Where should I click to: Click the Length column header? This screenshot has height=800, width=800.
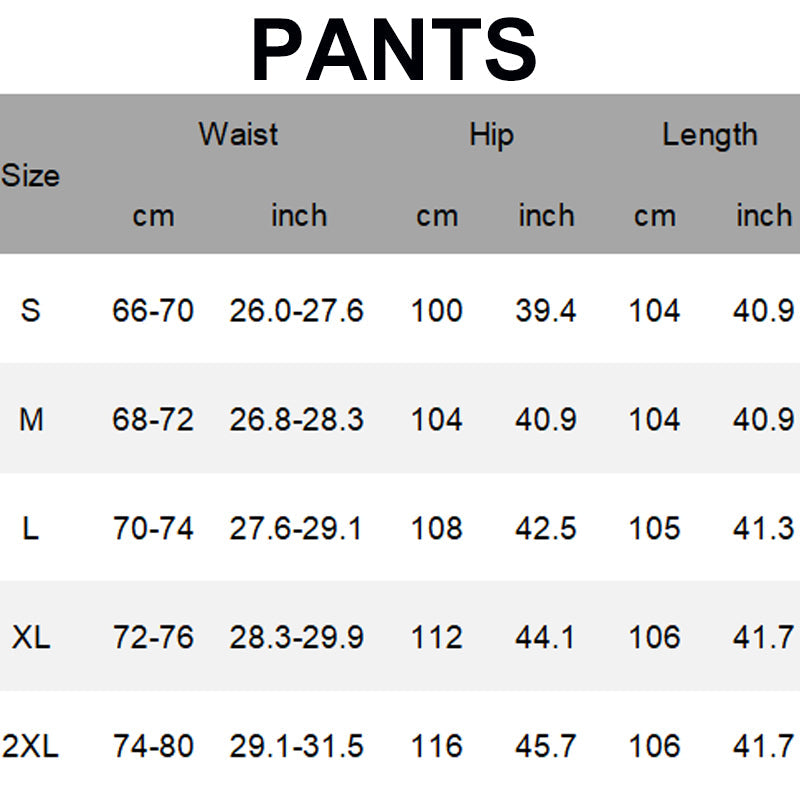click(x=709, y=134)
